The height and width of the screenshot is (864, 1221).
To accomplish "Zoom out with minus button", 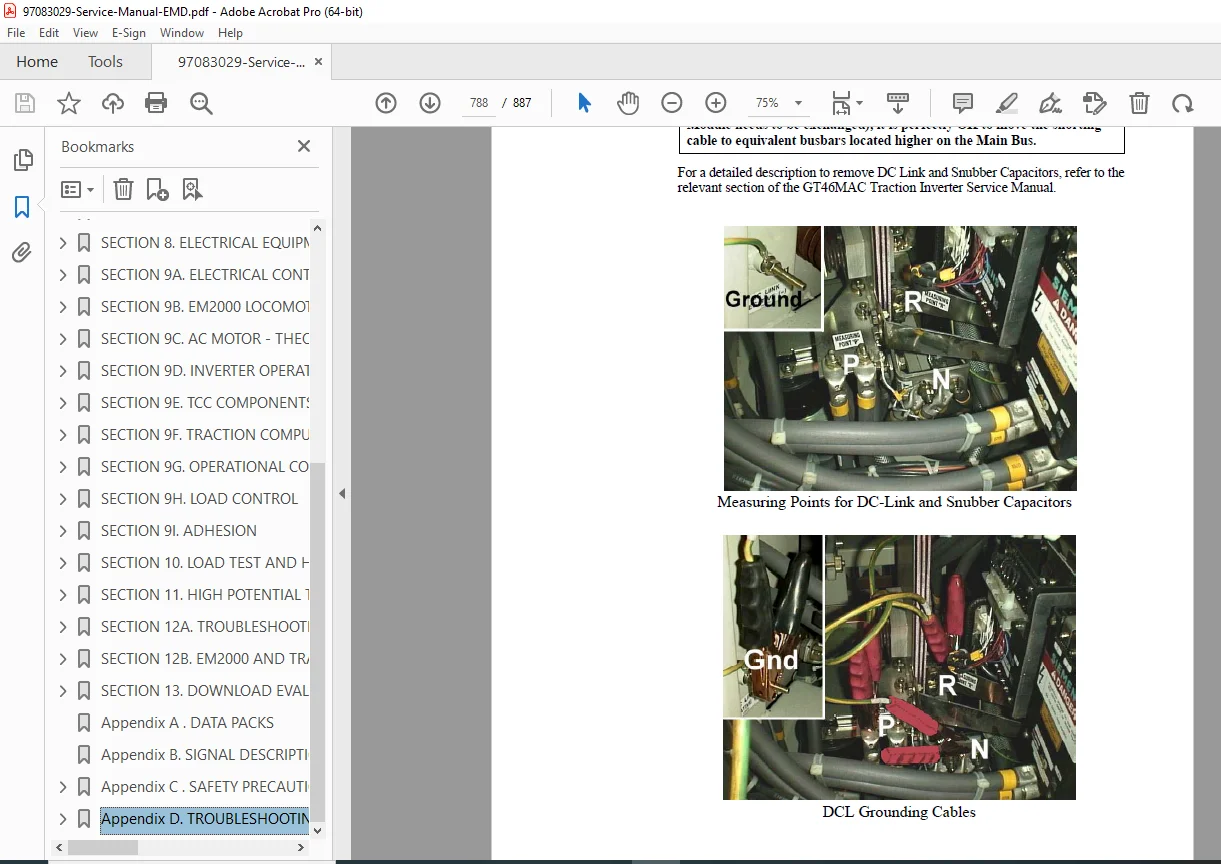I will (x=672, y=103).
